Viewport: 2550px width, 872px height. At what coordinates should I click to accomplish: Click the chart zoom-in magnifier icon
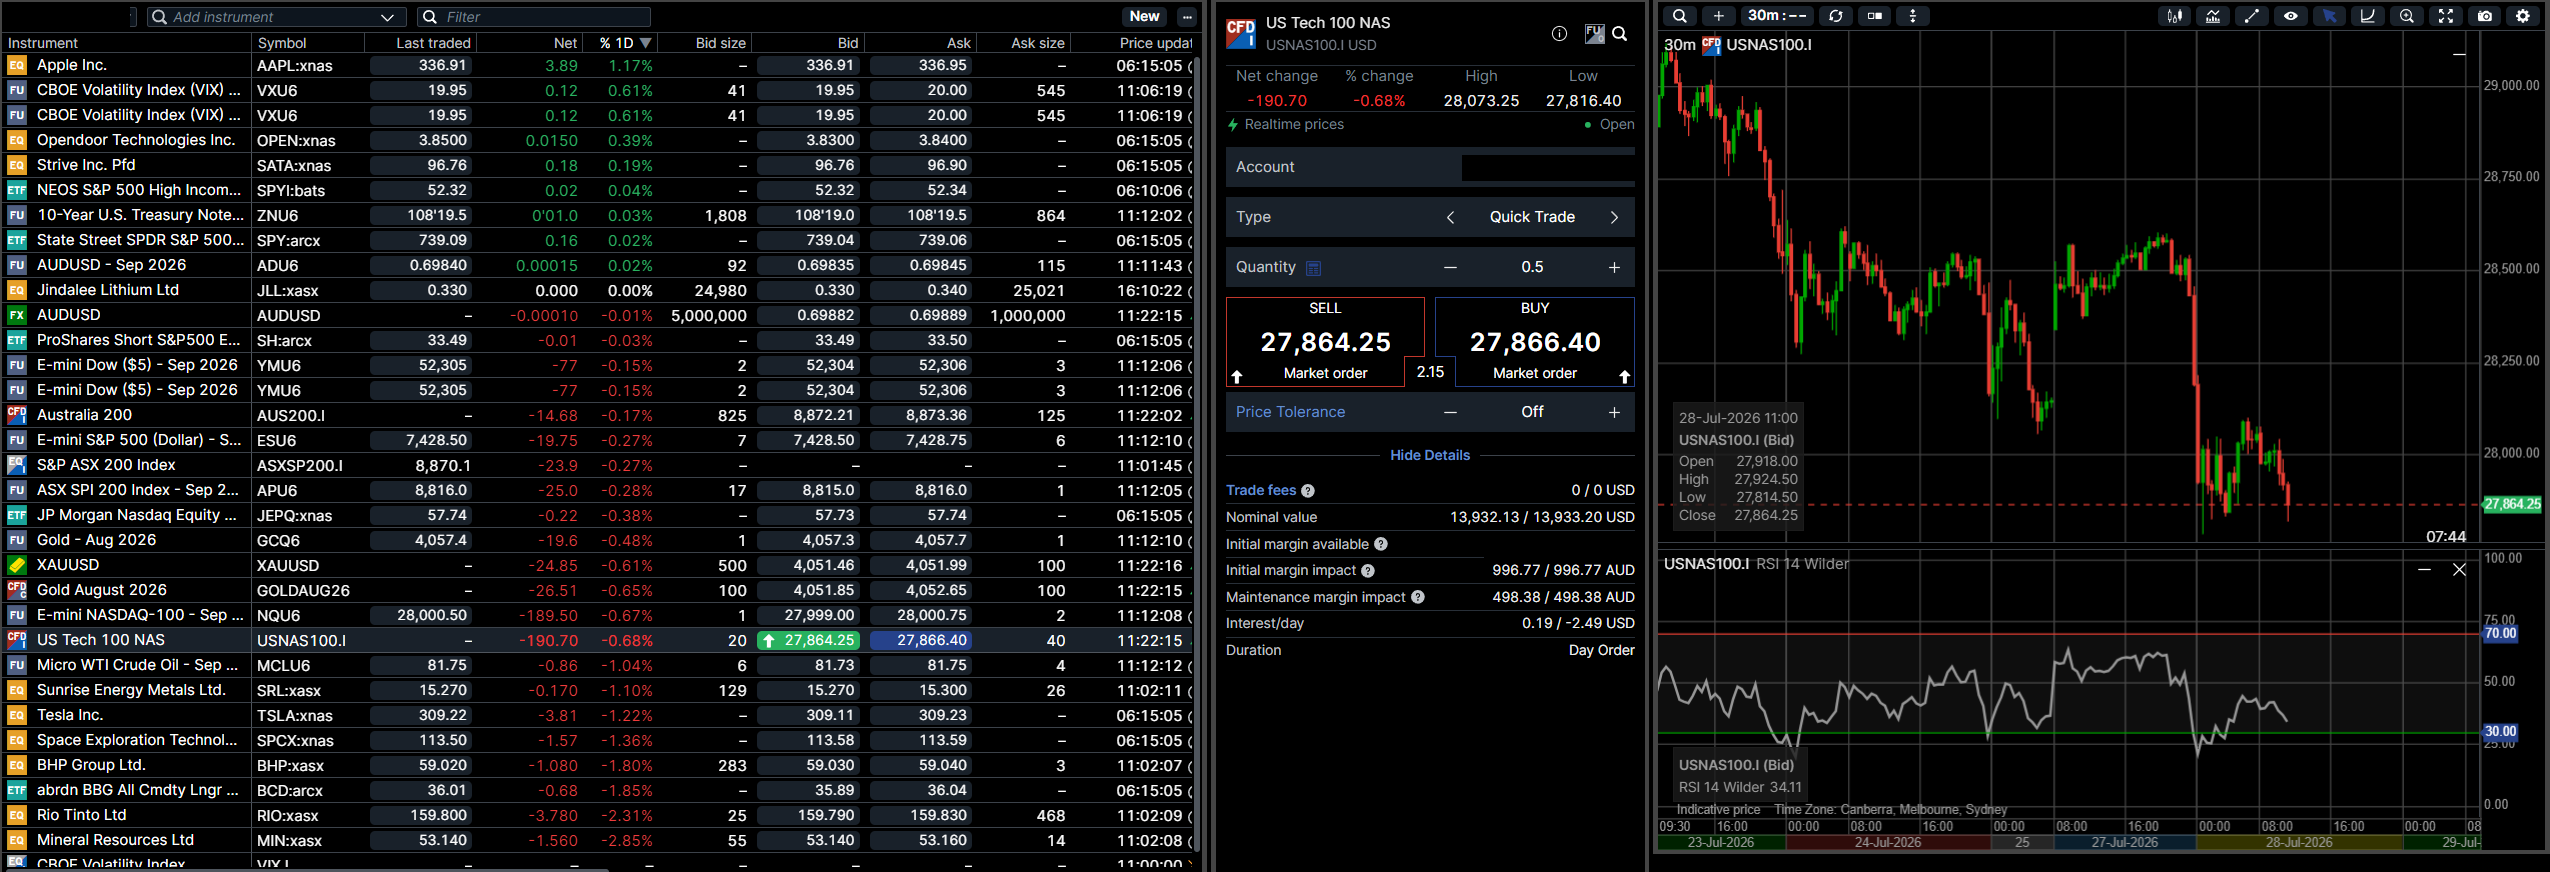[x=2407, y=16]
